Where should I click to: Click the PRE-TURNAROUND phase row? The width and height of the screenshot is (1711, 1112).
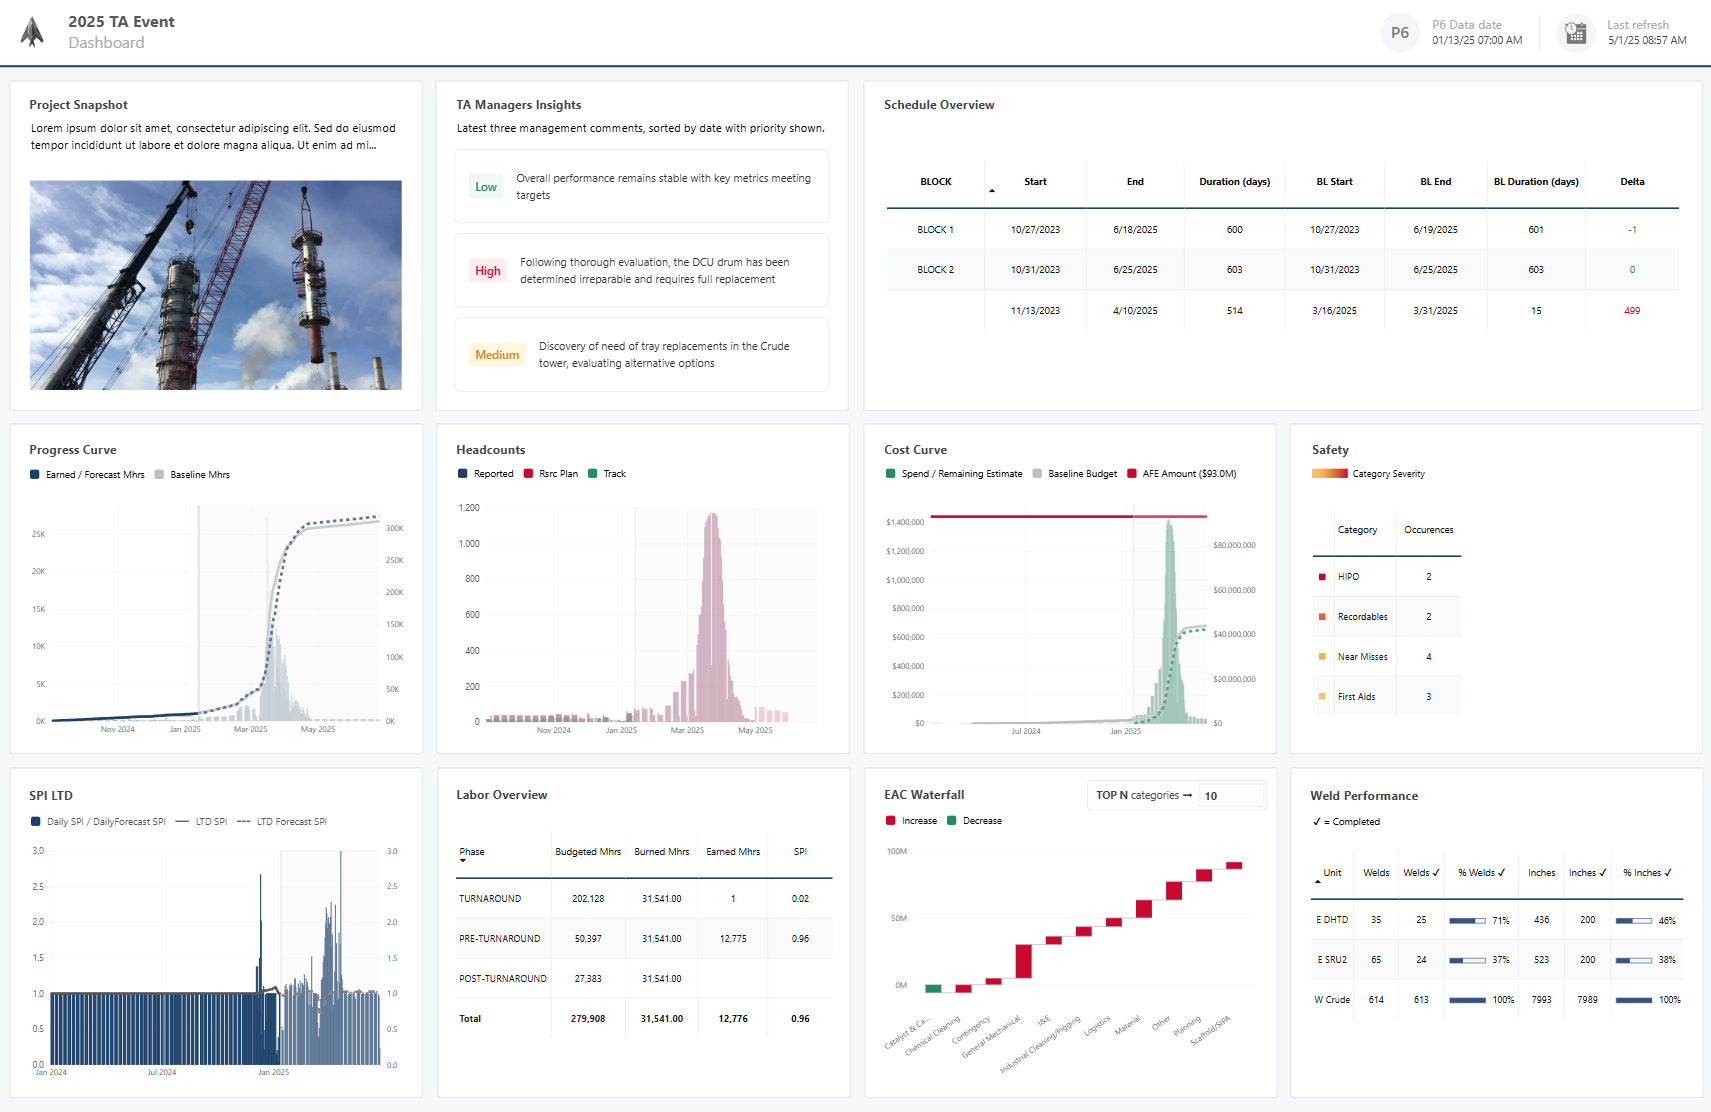[x=644, y=939]
